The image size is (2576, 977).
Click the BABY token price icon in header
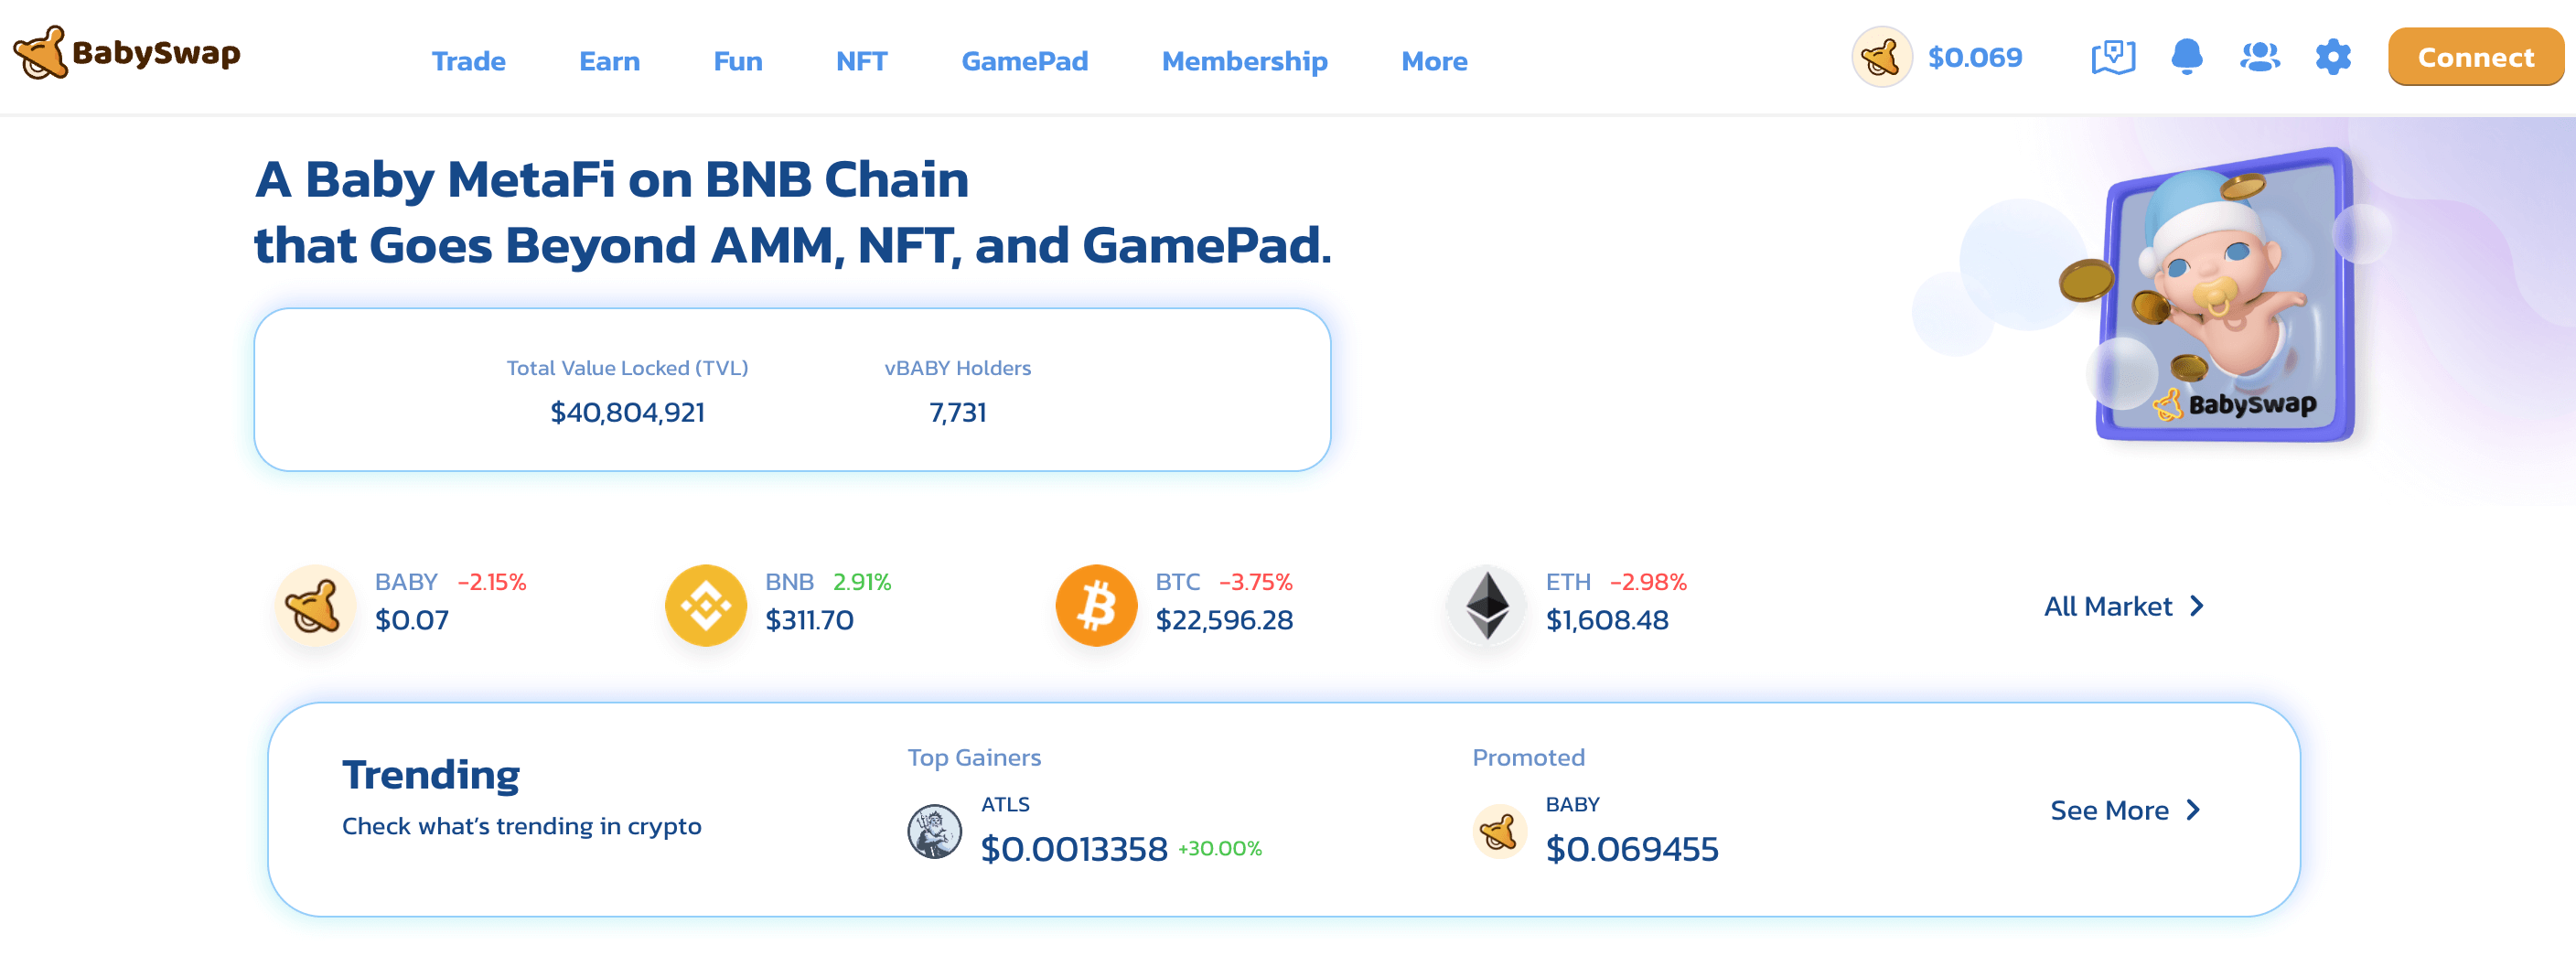click(1882, 57)
